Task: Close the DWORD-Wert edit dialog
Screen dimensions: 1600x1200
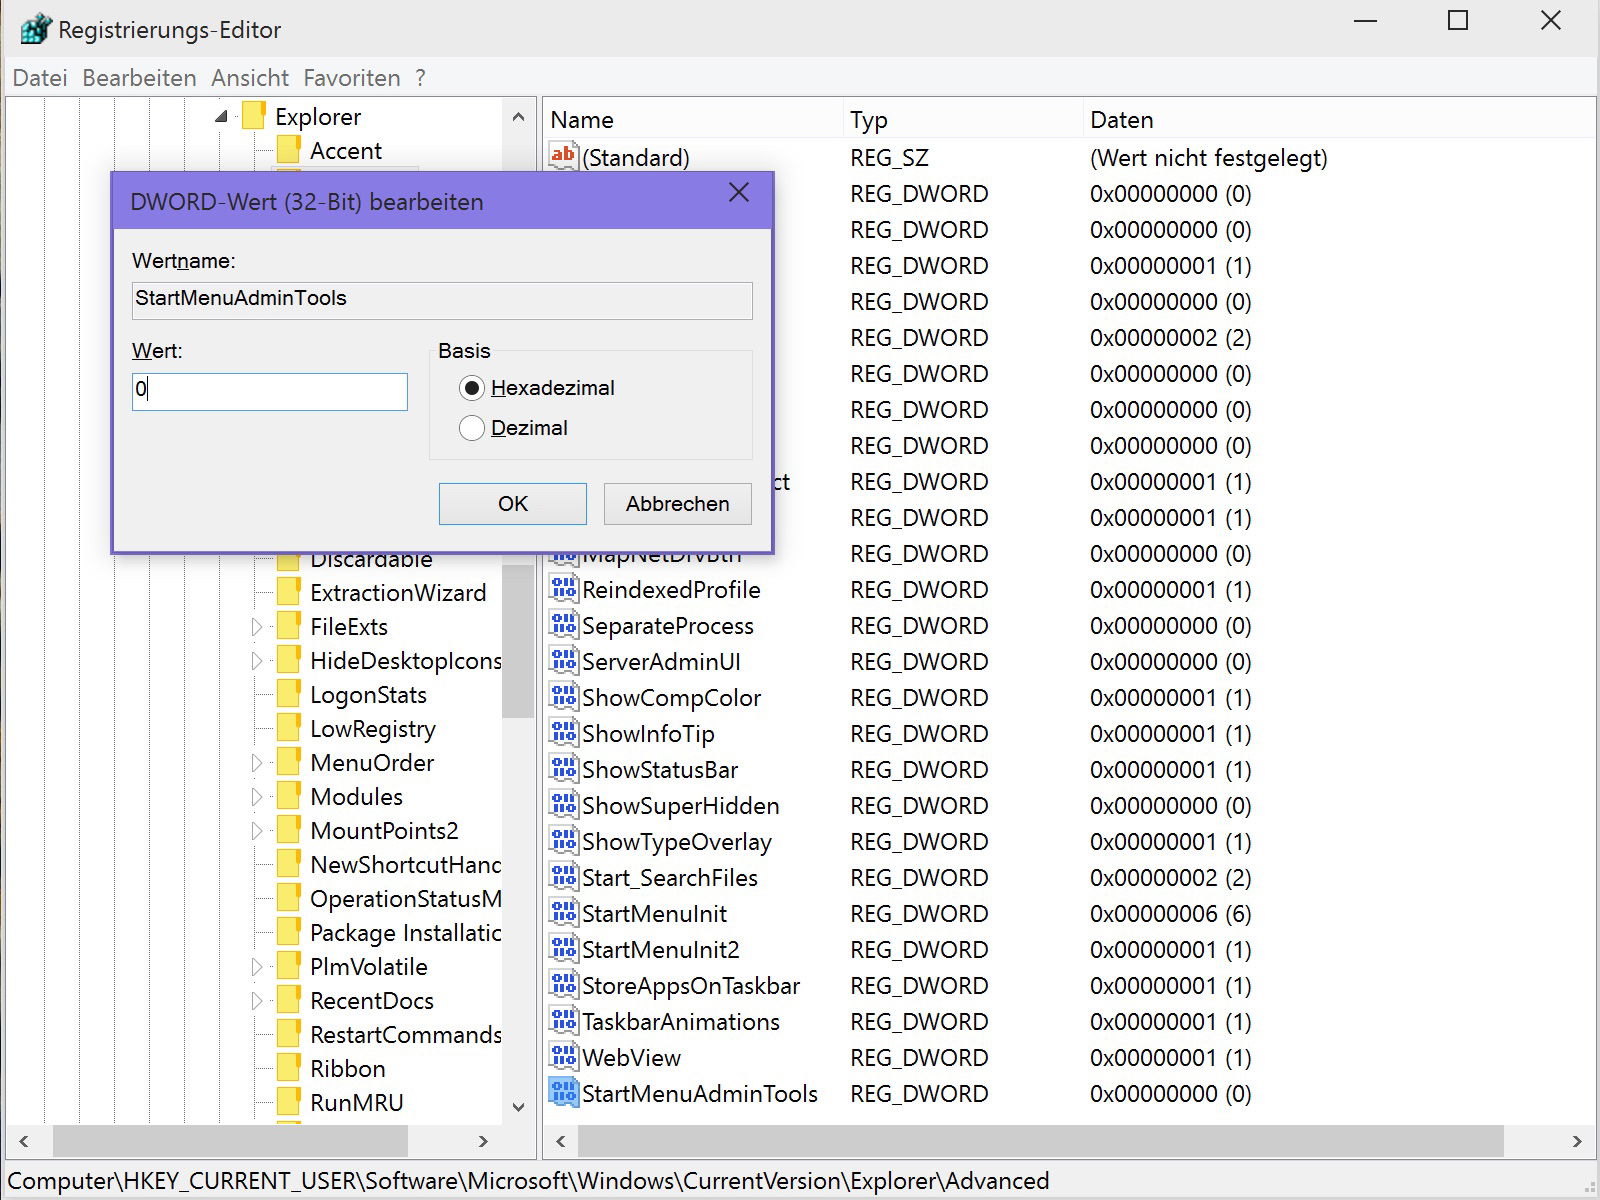Action: pyautogui.click(x=739, y=192)
